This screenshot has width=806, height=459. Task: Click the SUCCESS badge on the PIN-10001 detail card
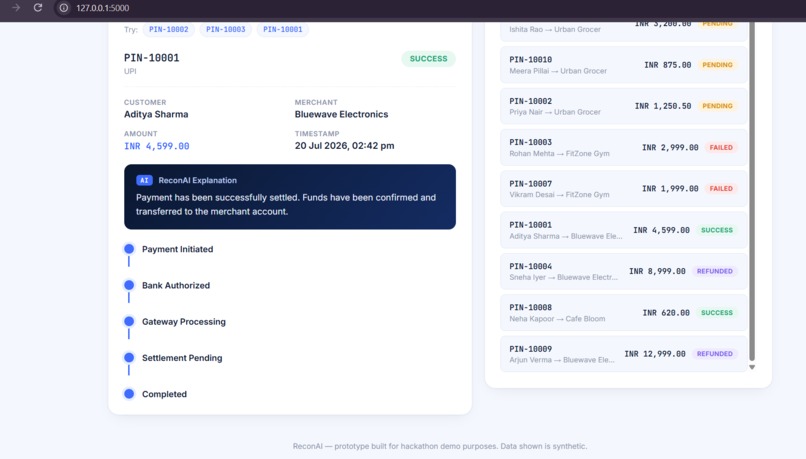428,59
